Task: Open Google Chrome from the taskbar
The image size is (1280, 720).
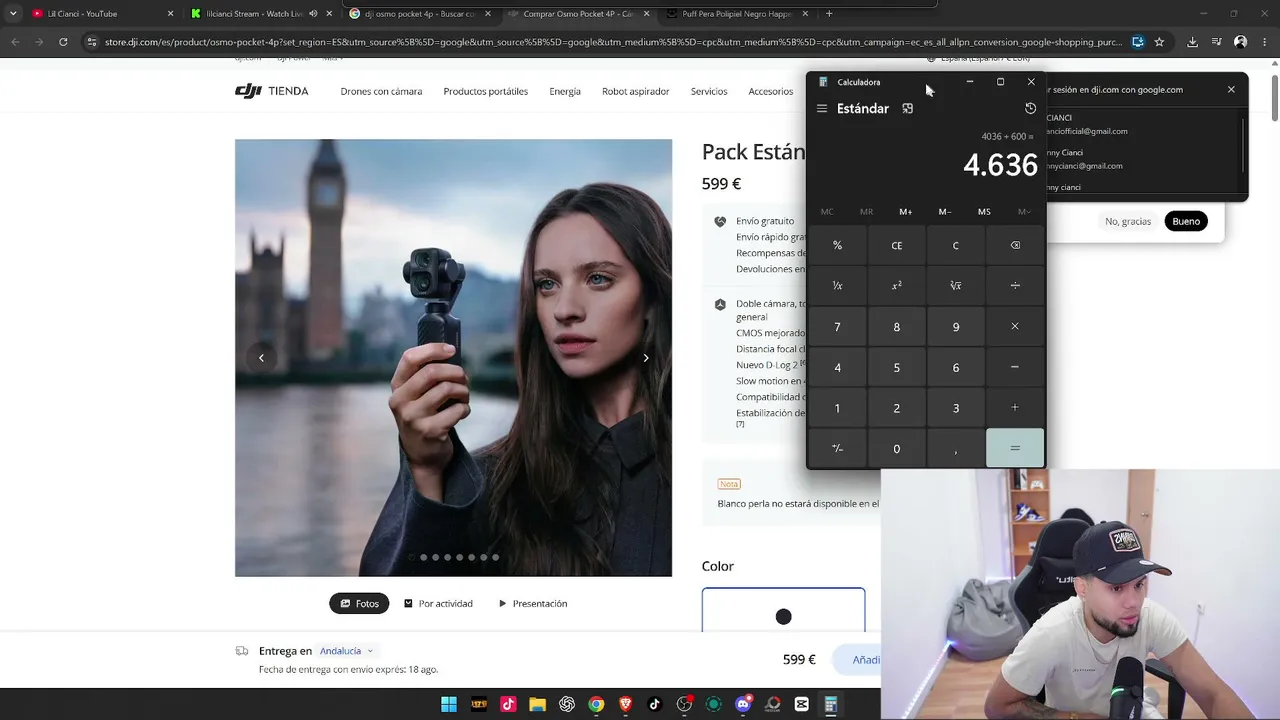Action: coord(596,704)
